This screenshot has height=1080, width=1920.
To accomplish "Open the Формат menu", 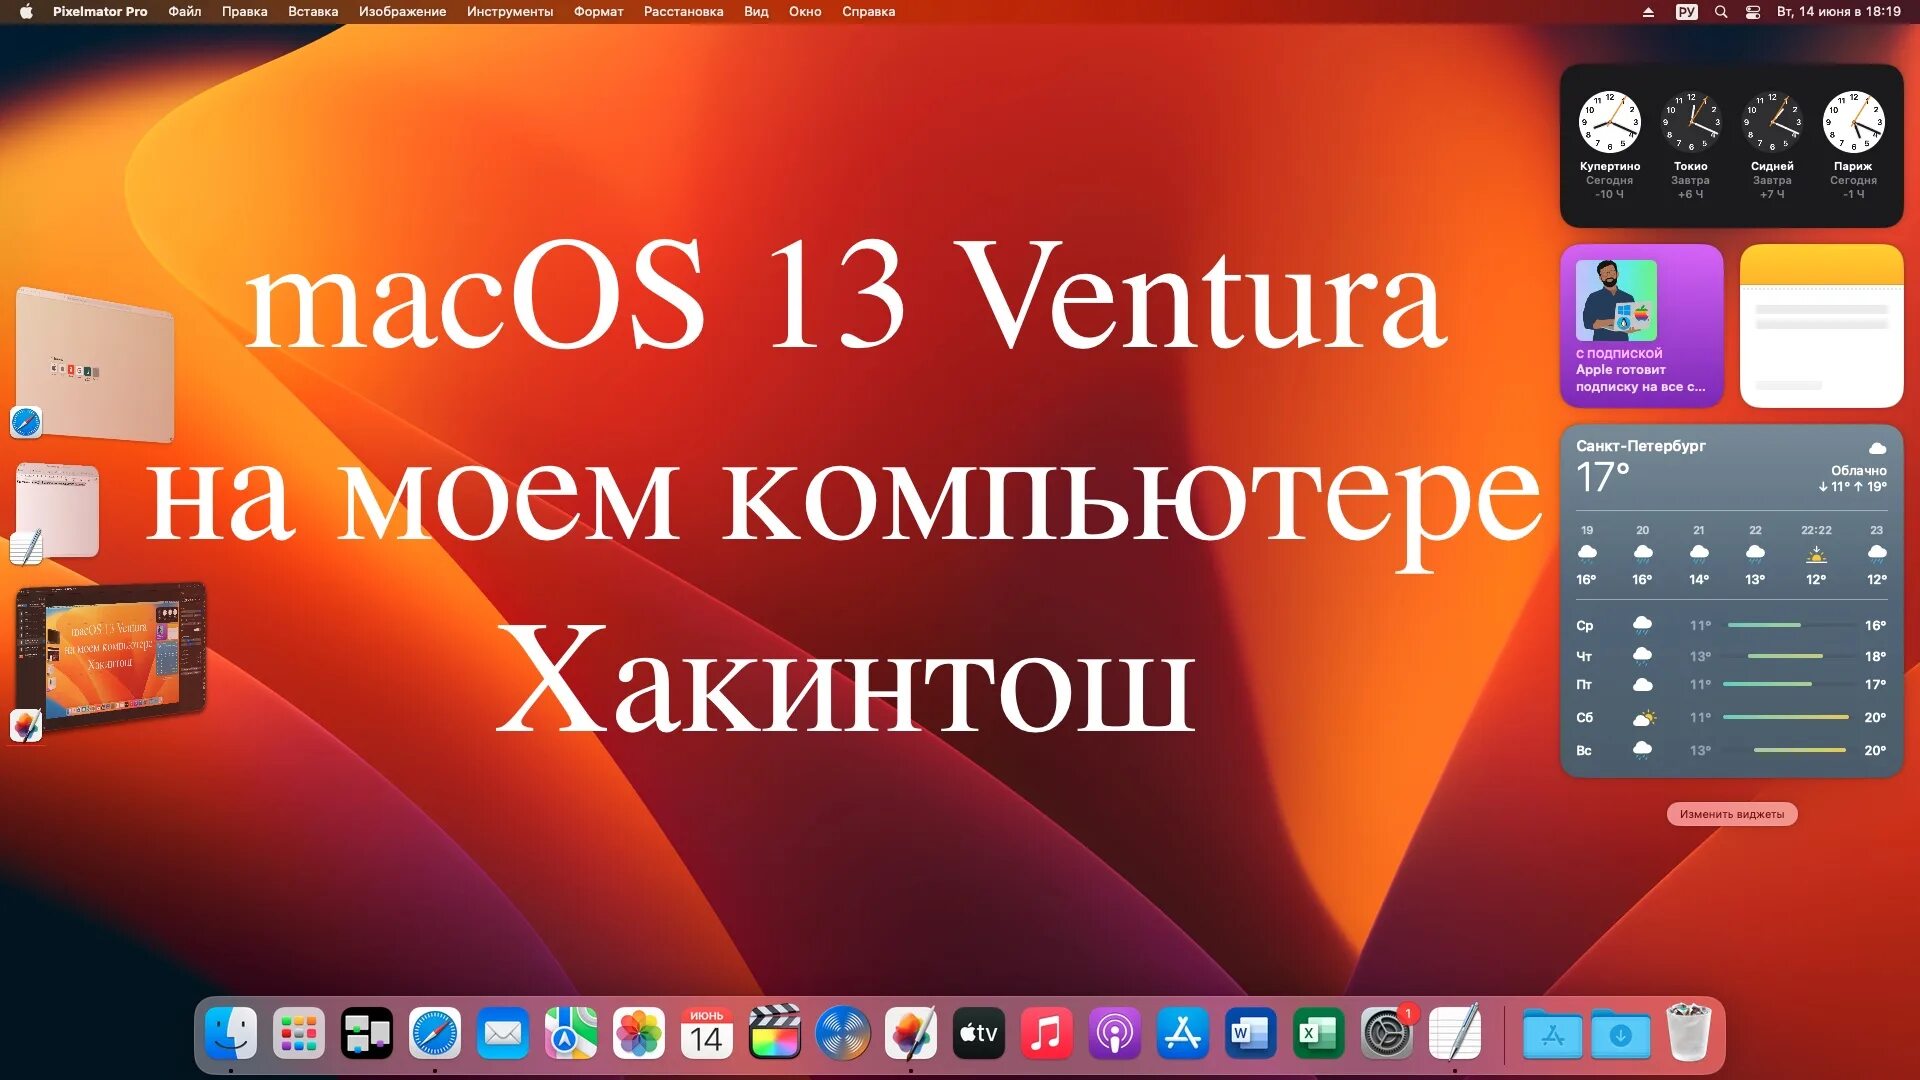I will coord(599,12).
